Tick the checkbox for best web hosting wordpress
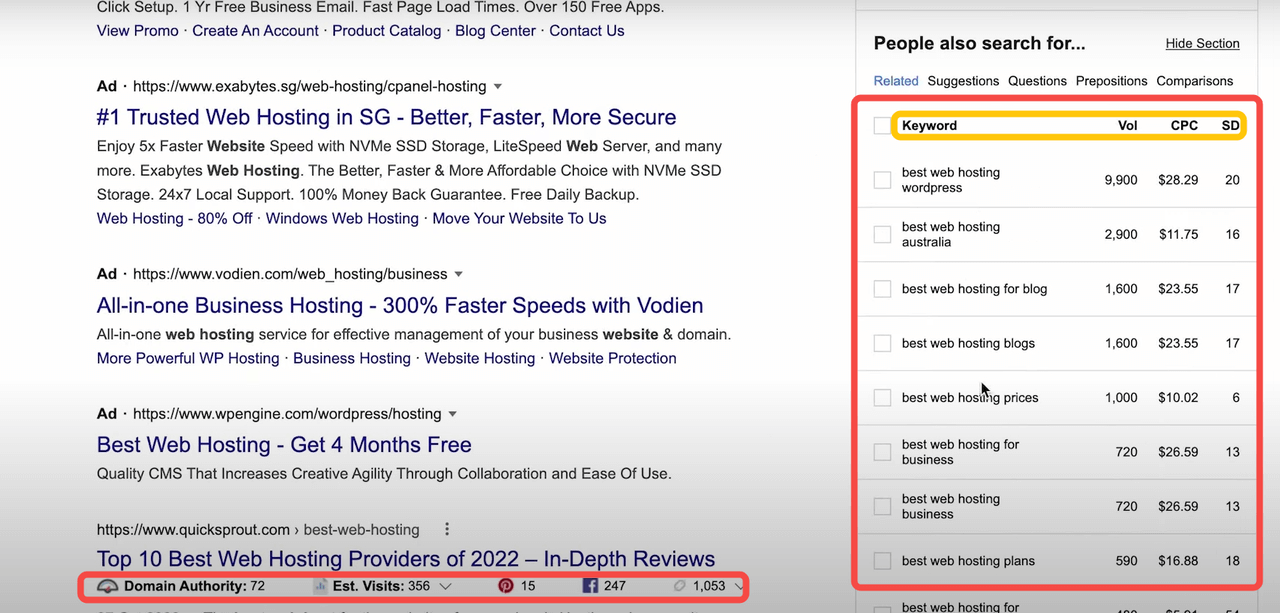Image resolution: width=1280 pixels, height=613 pixels. coord(882,180)
